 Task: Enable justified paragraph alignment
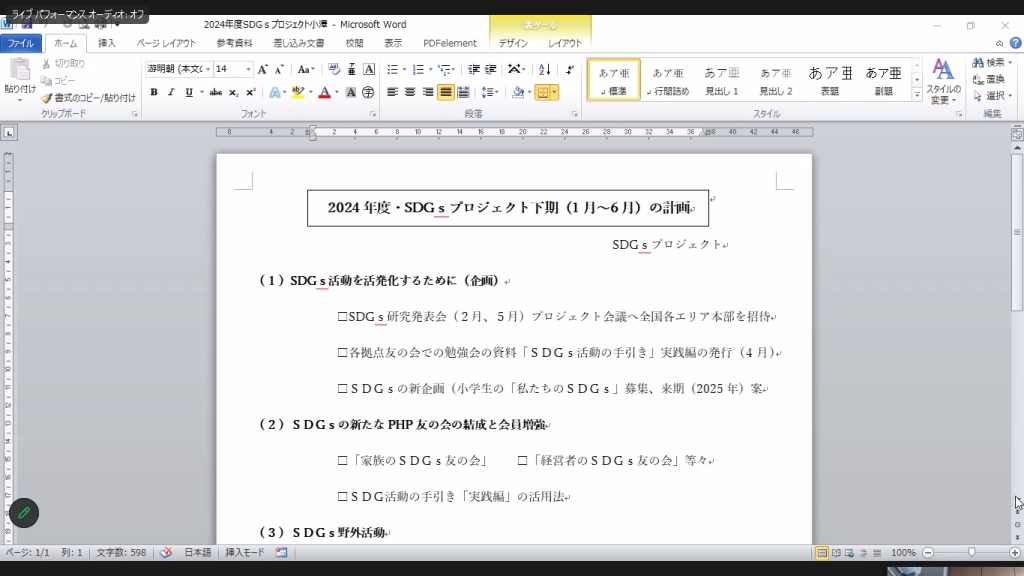click(x=446, y=92)
